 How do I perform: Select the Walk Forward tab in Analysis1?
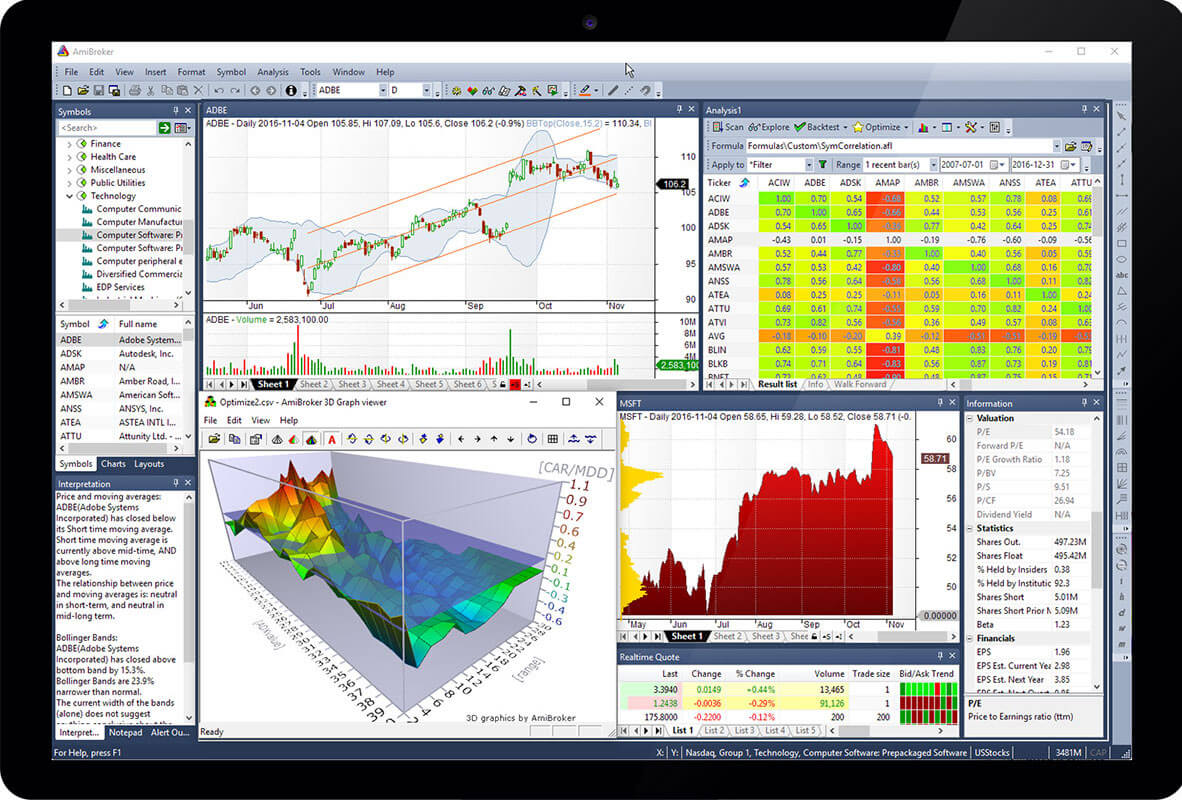(x=860, y=385)
